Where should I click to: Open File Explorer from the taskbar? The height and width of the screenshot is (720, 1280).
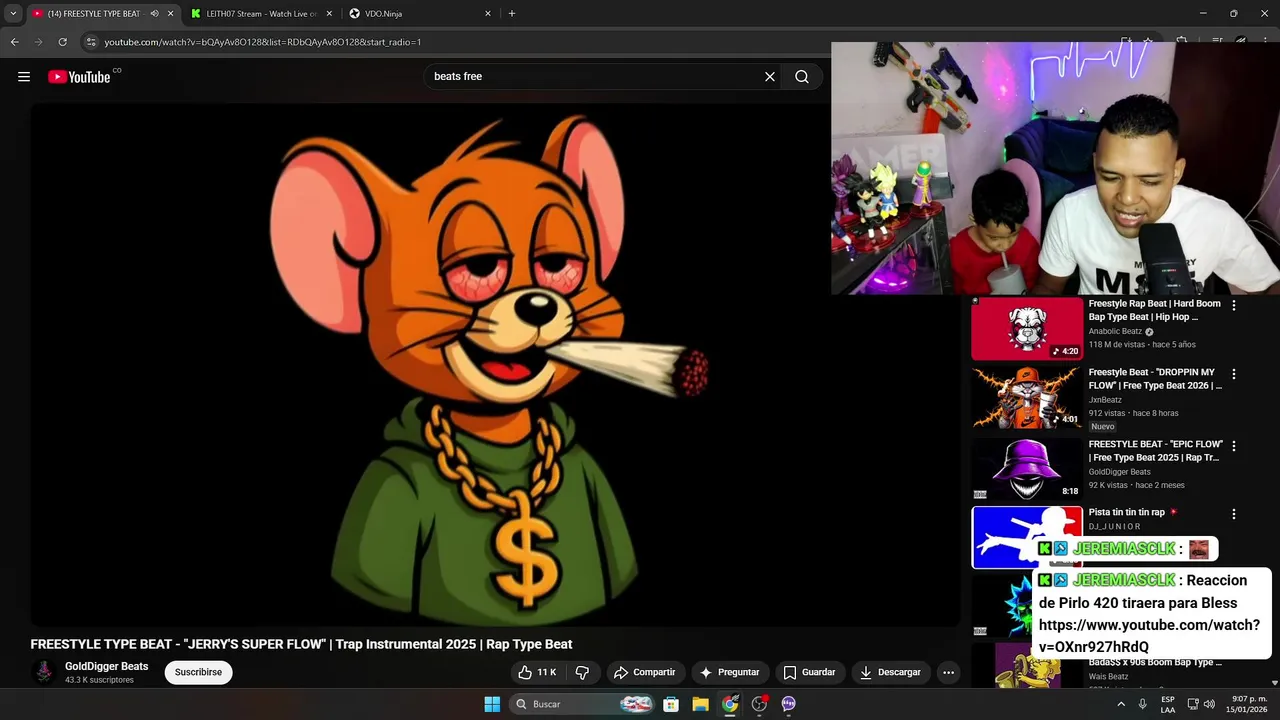tap(700, 704)
